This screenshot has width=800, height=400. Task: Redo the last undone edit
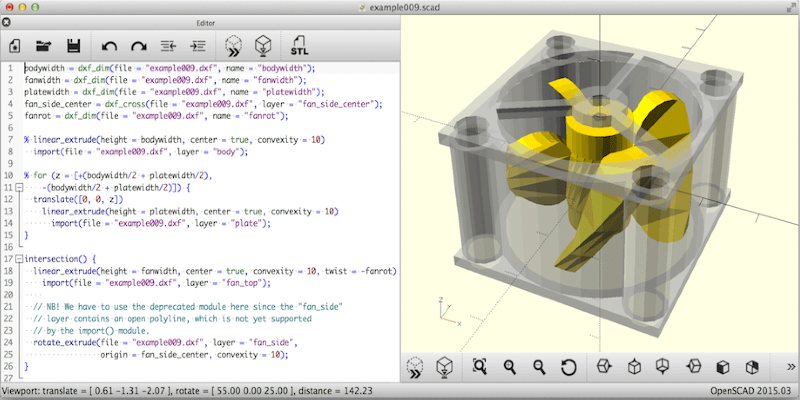[138, 45]
